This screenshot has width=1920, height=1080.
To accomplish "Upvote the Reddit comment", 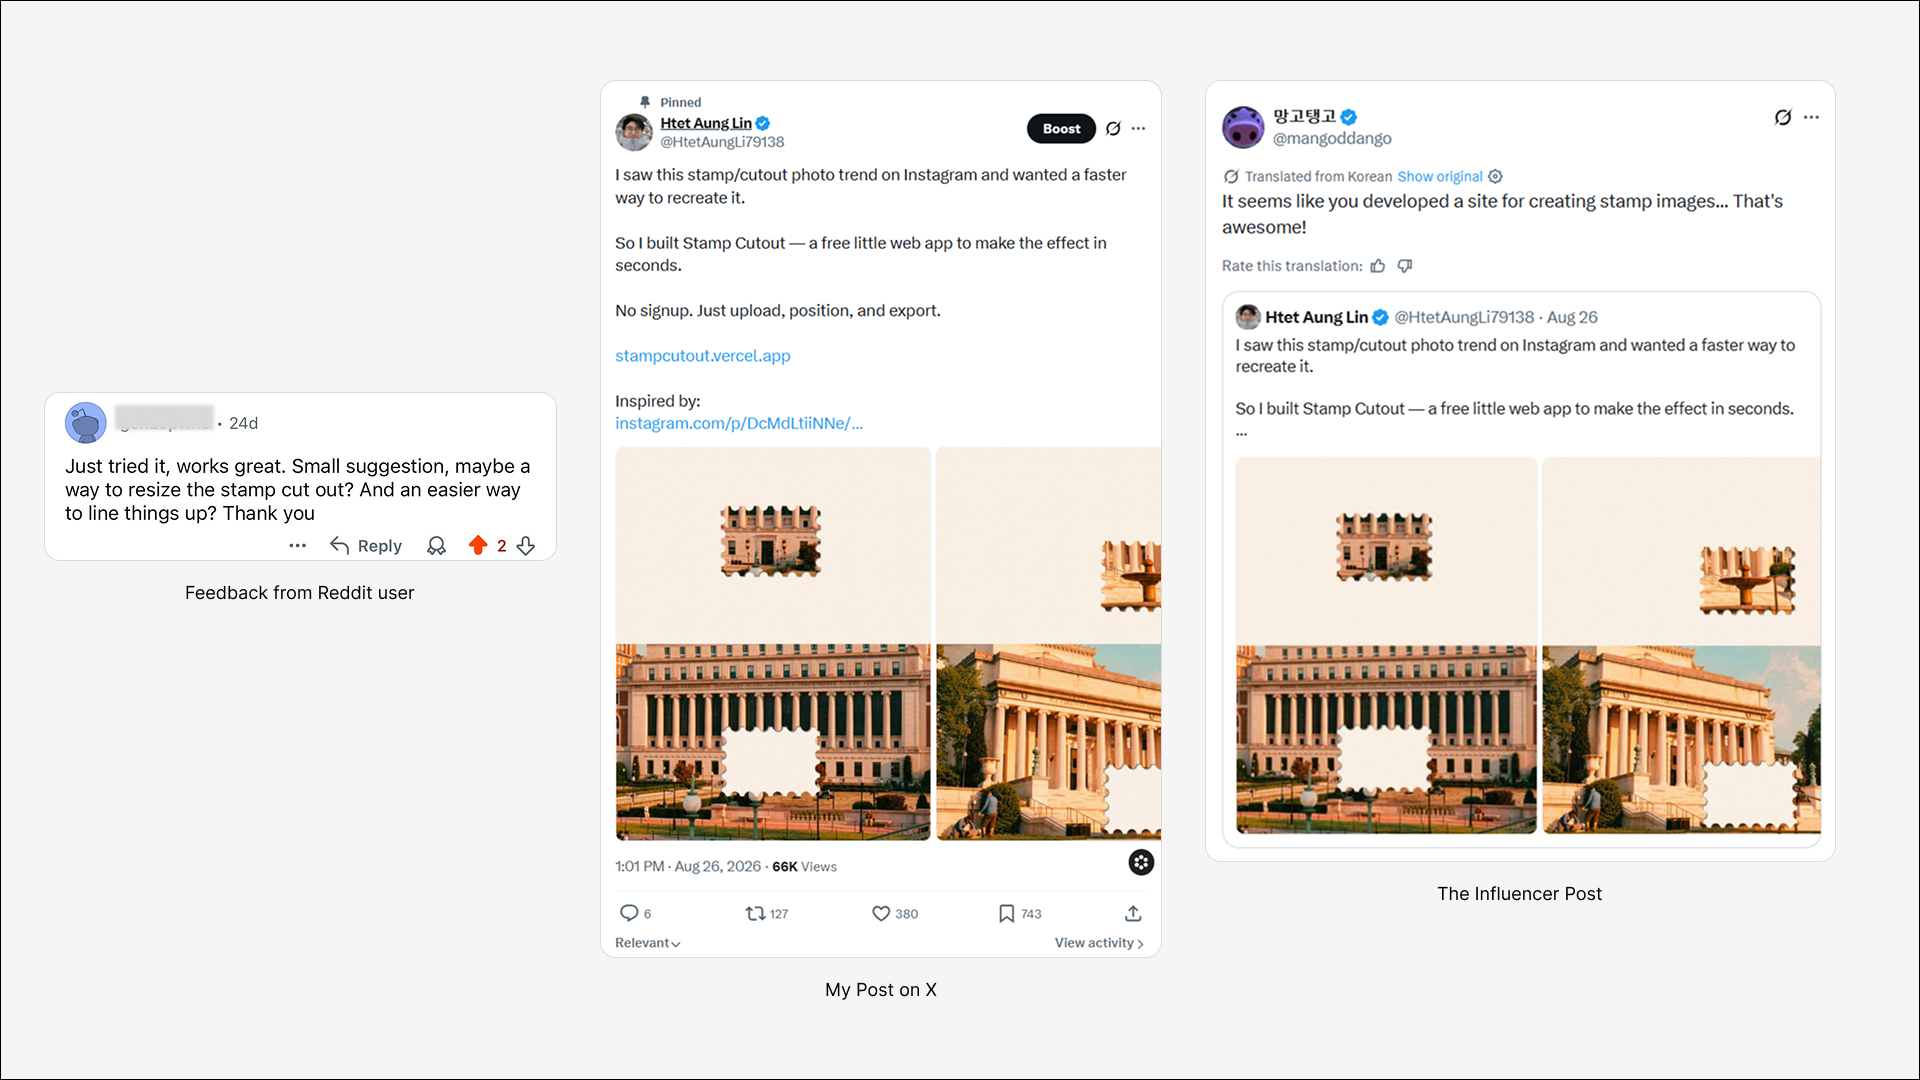I will point(478,545).
